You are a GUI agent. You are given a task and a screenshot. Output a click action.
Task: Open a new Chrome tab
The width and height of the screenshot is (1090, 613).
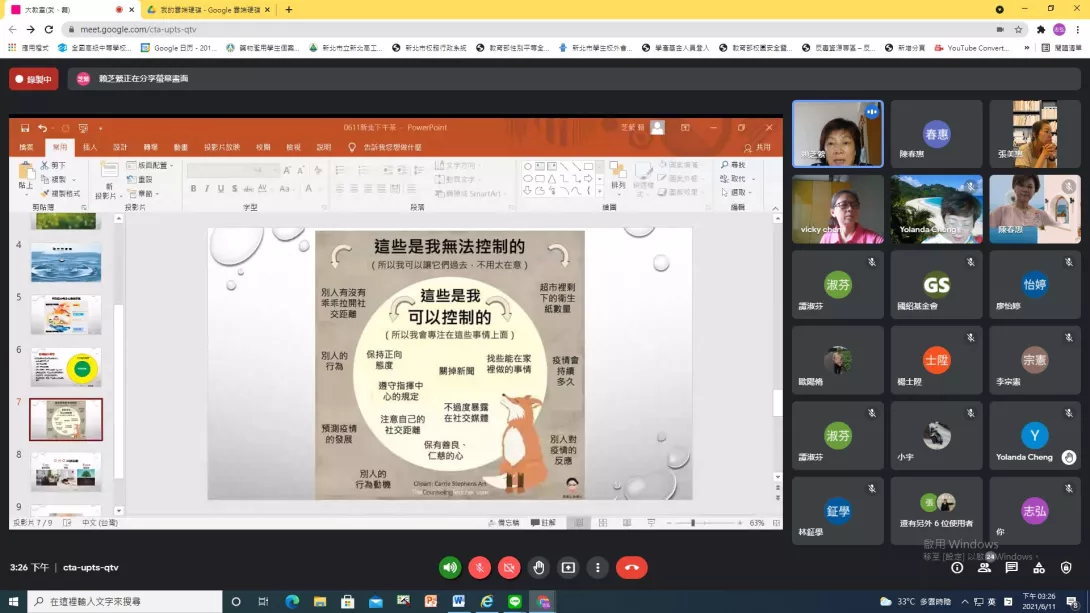point(288,10)
